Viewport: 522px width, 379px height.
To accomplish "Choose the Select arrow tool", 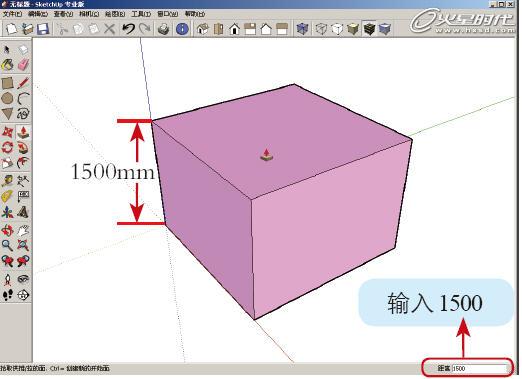I will click(7, 50).
